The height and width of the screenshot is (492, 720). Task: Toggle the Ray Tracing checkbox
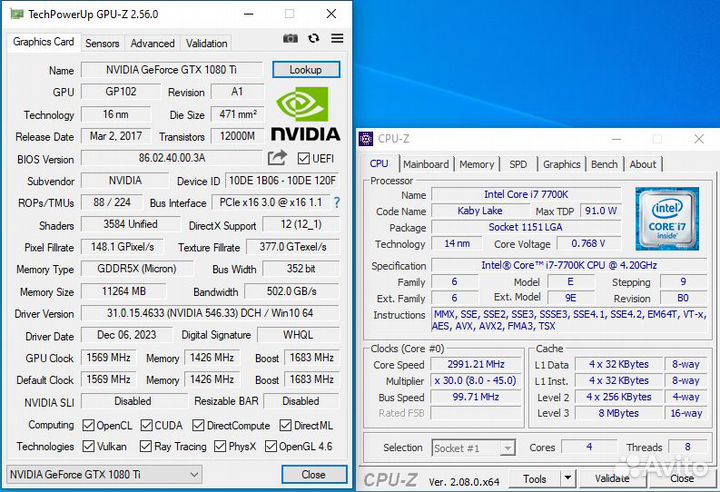[146, 446]
